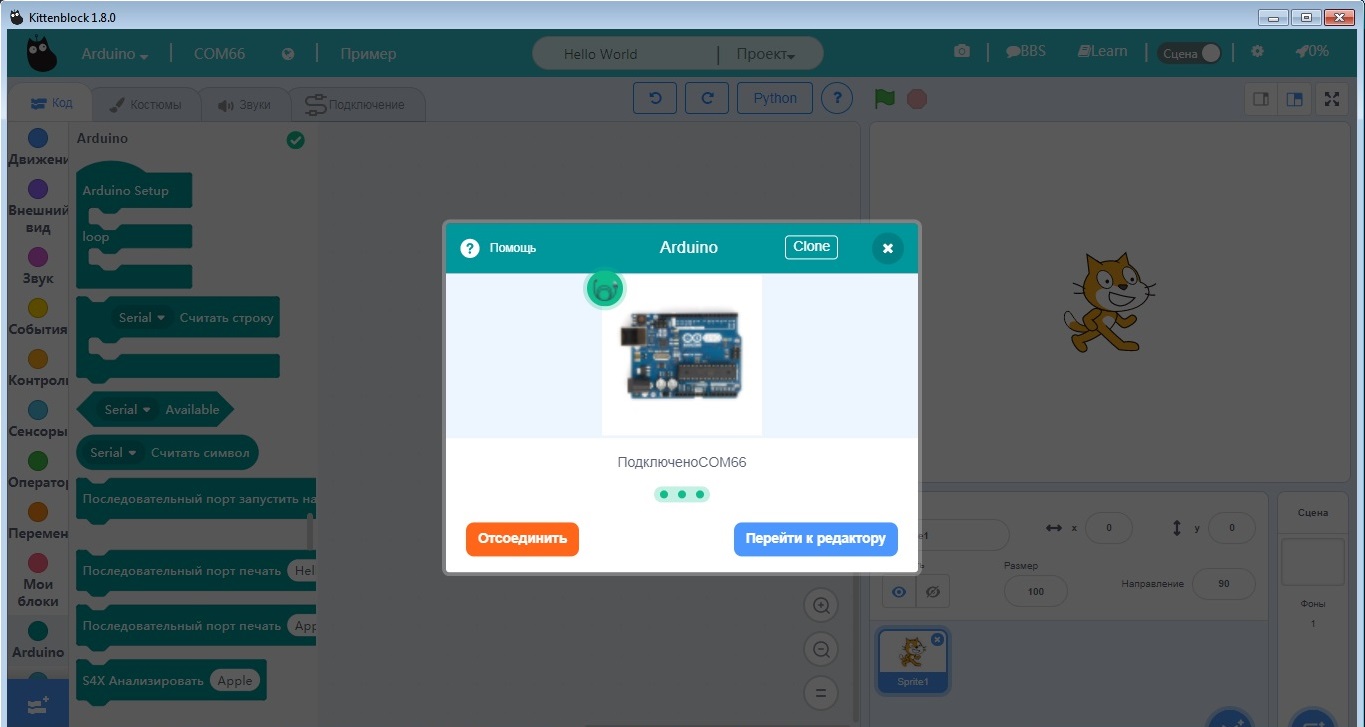Select the Сенсоры block category
The height and width of the screenshot is (727, 1365).
tap(38, 419)
